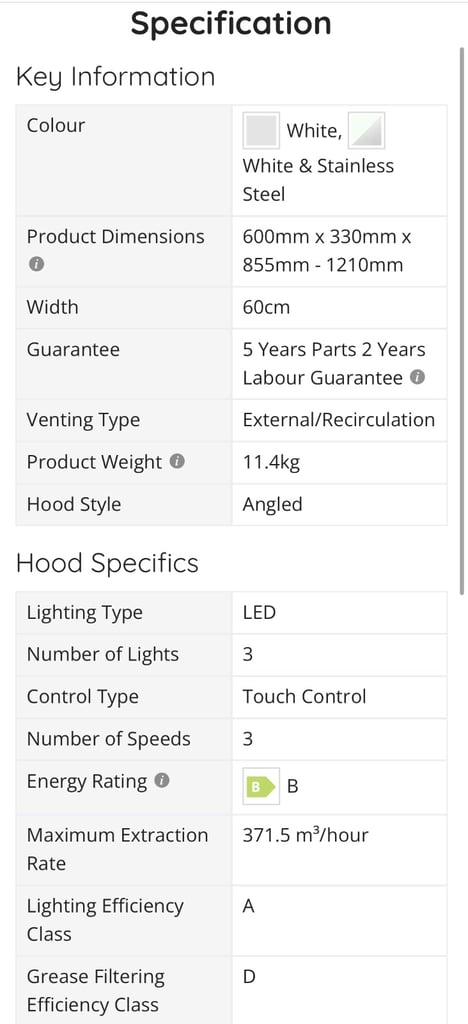The image size is (468, 1024).
Task: Select the White & Stainless Steel swatch
Action: tap(366, 131)
